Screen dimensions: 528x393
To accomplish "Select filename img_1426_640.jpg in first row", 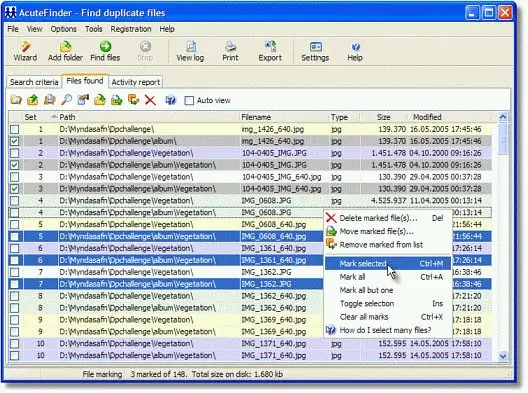I will (x=273, y=129).
